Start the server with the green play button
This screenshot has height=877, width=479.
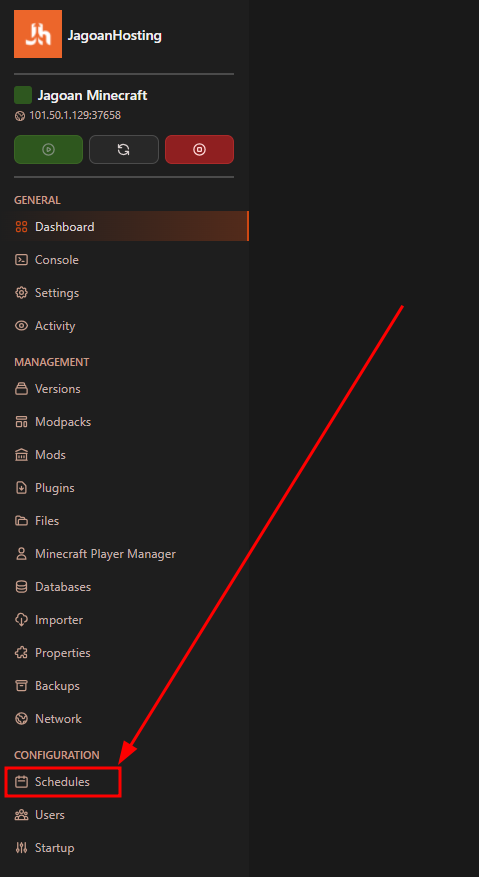click(48, 149)
